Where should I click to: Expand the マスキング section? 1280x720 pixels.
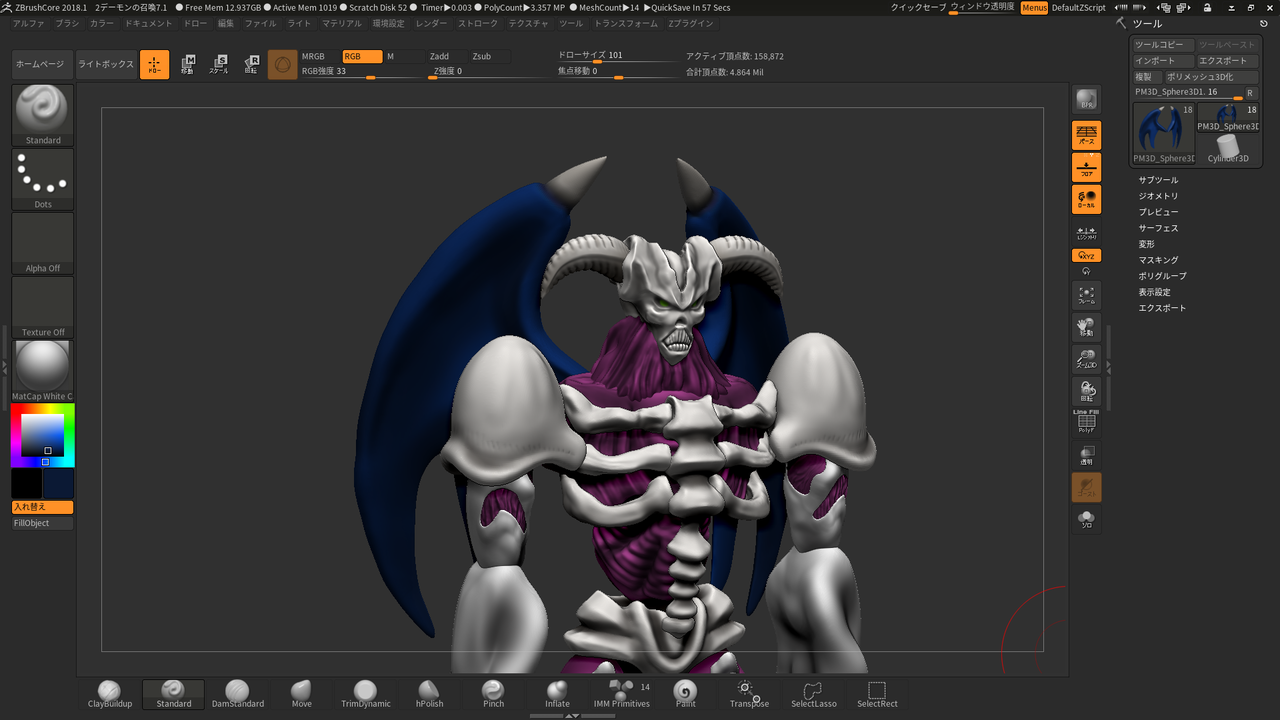click(x=1158, y=260)
